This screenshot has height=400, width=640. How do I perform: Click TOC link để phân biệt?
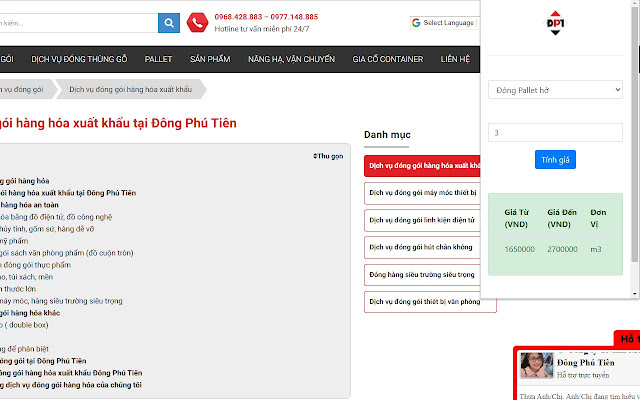pyautogui.click(x=24, y=349)
